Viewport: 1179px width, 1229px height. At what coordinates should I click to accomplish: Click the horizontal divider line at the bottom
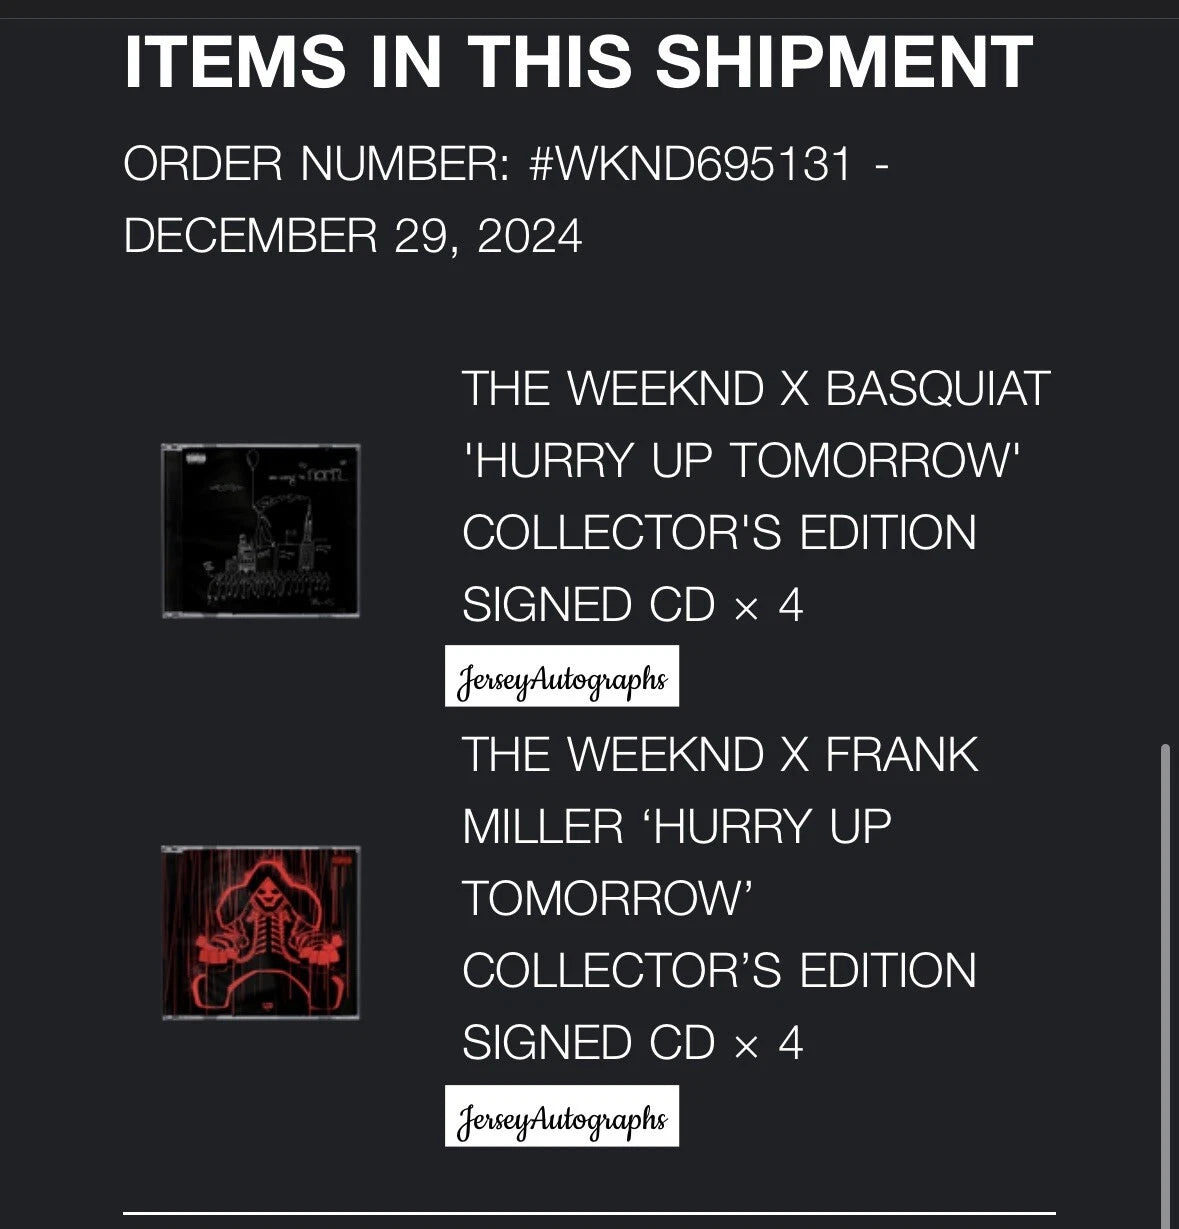coord(589,1213)
